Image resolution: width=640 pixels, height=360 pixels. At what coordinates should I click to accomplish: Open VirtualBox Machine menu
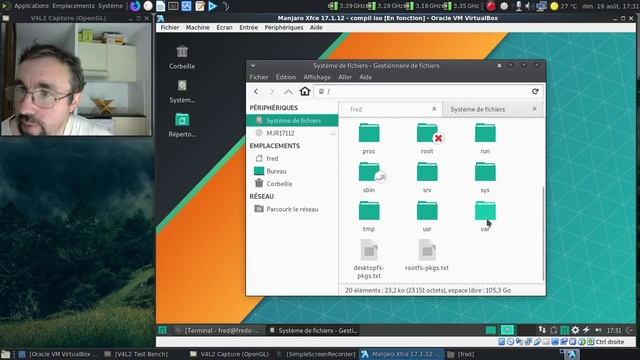[198, 27]
